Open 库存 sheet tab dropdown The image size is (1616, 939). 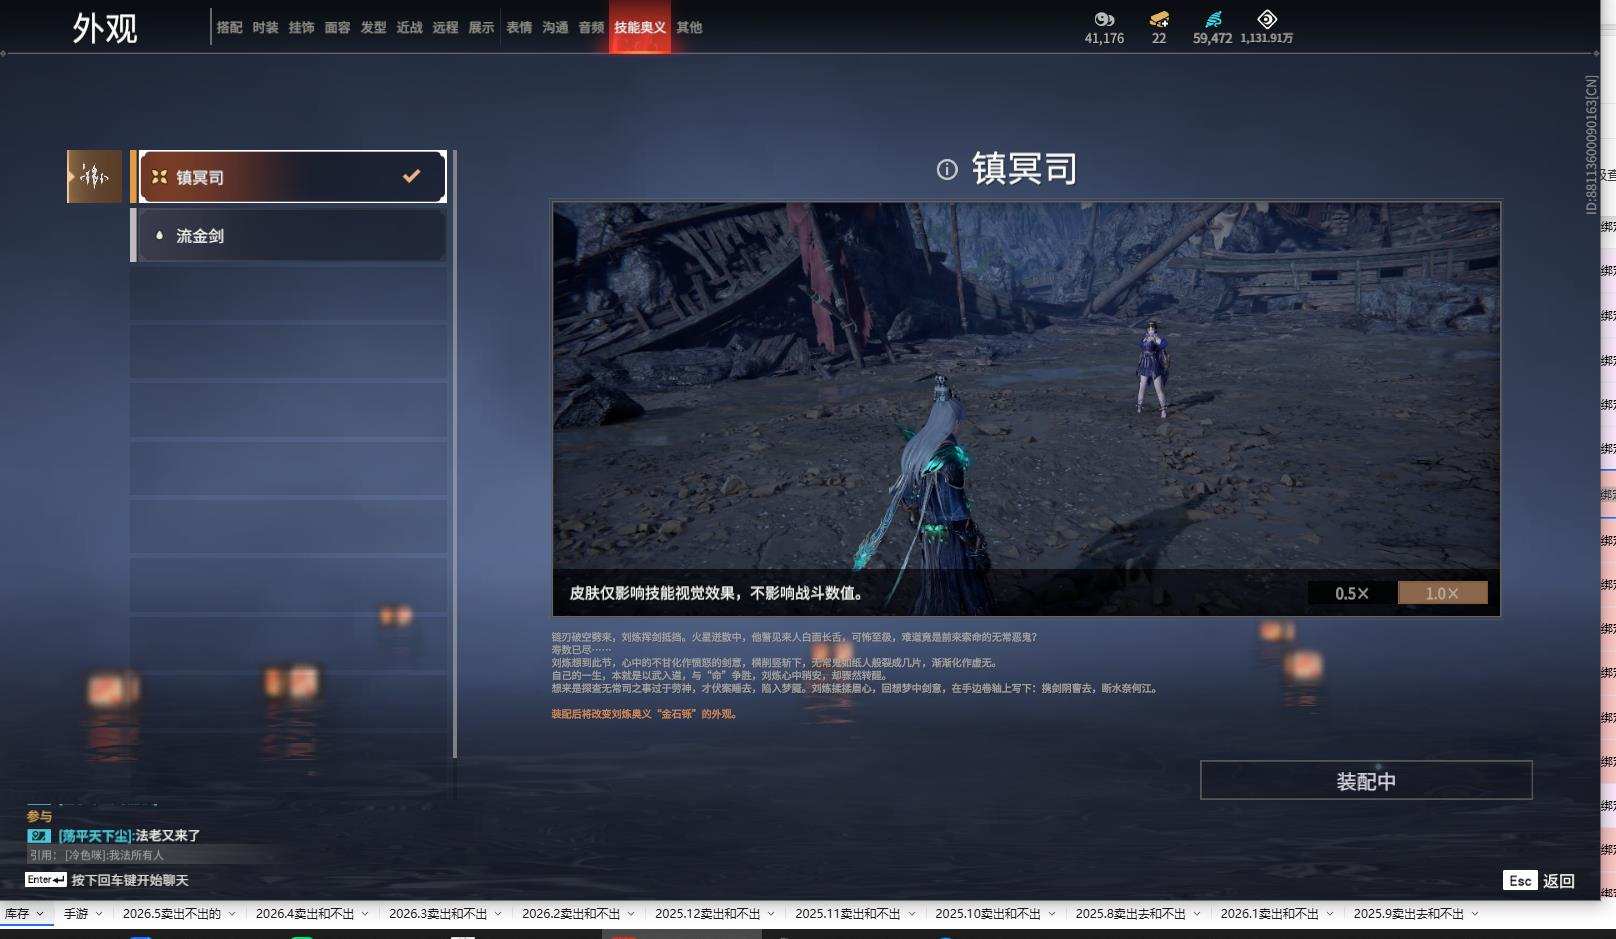(x=40, y=914)
